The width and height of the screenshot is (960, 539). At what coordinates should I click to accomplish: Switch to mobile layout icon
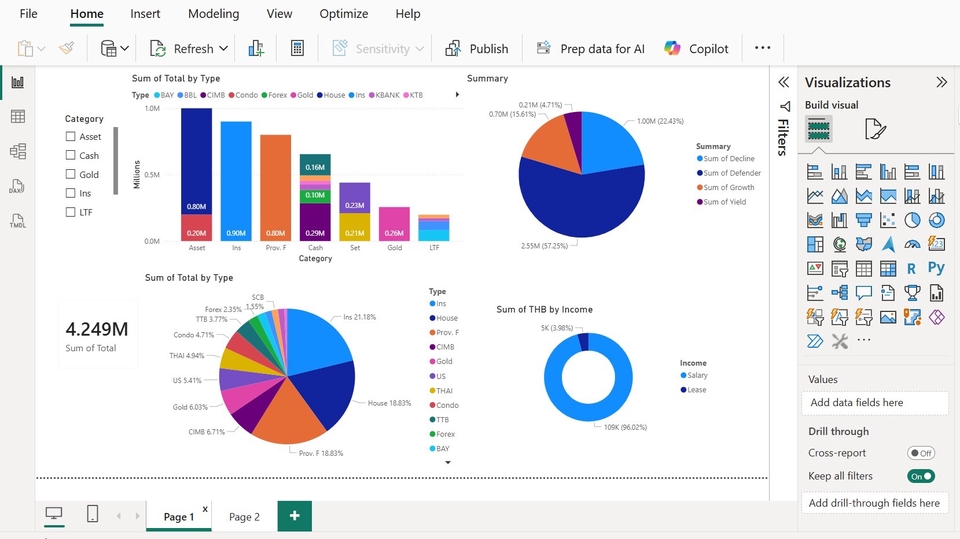click(x=92, y=514)
